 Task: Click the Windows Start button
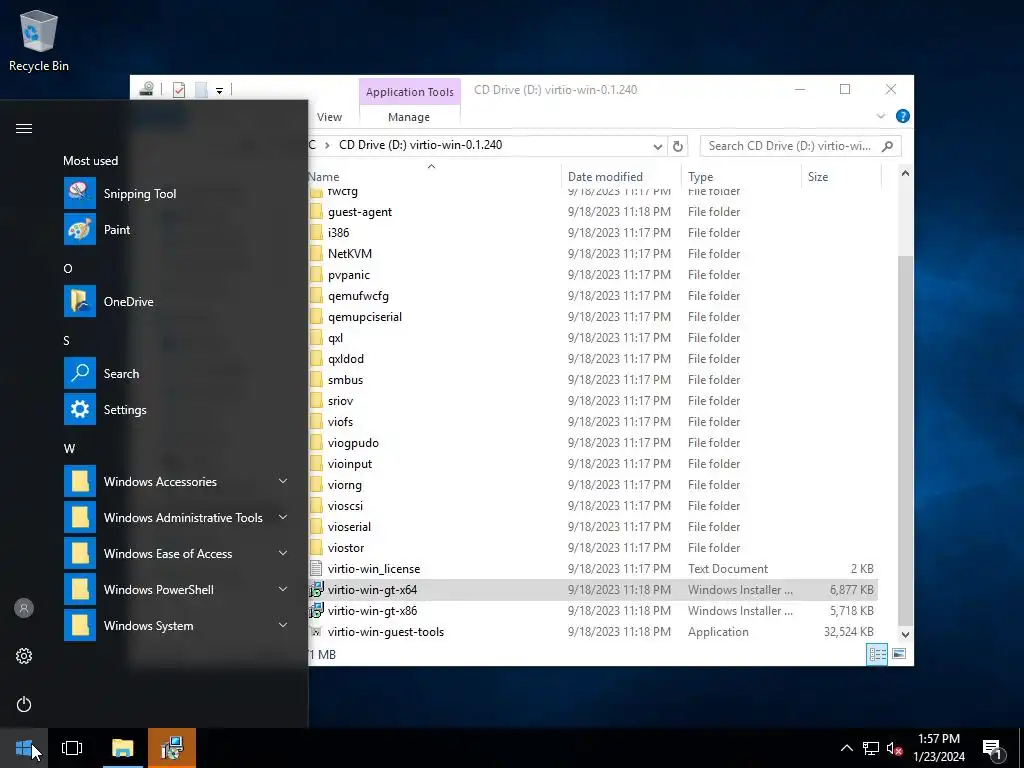pyautogui.click(x=24, y=748)
